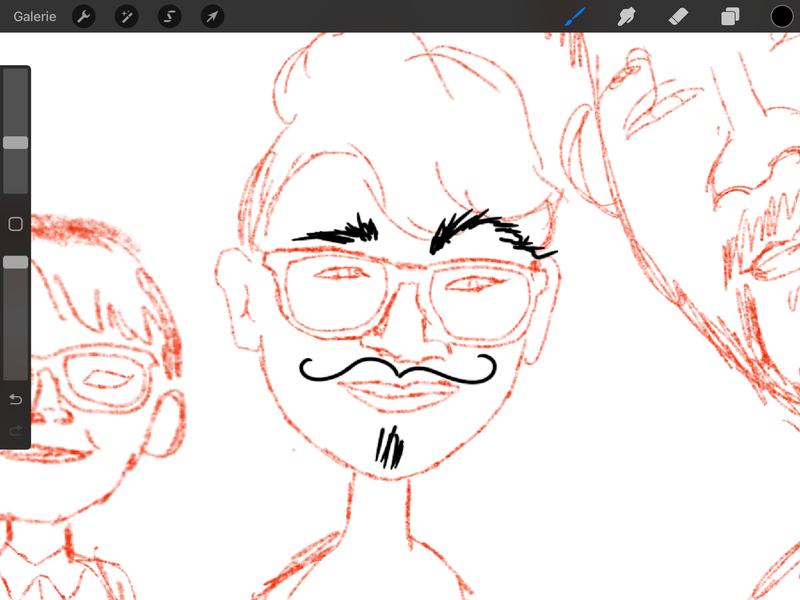Select the Eraser tool
The height and width of the screenshot is (600, 800).
tap(679, 16)
